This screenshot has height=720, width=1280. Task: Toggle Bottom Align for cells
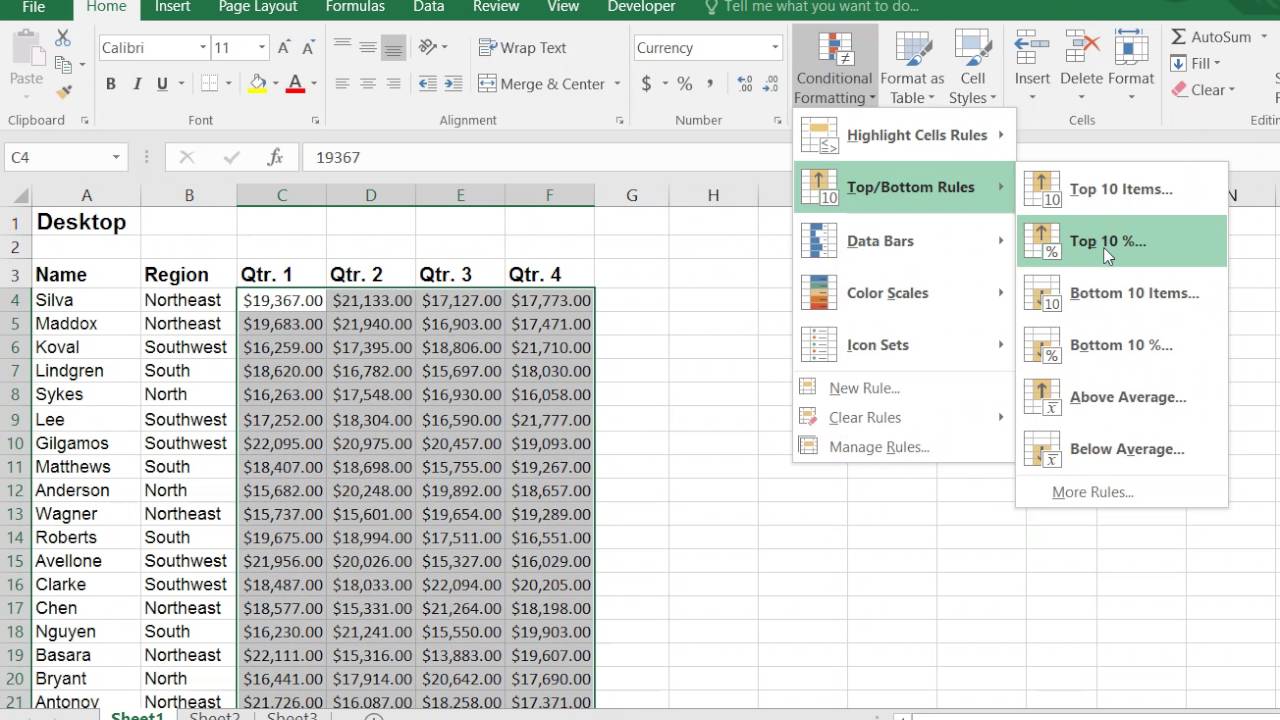pyautogui.click(x=393, y=47)
